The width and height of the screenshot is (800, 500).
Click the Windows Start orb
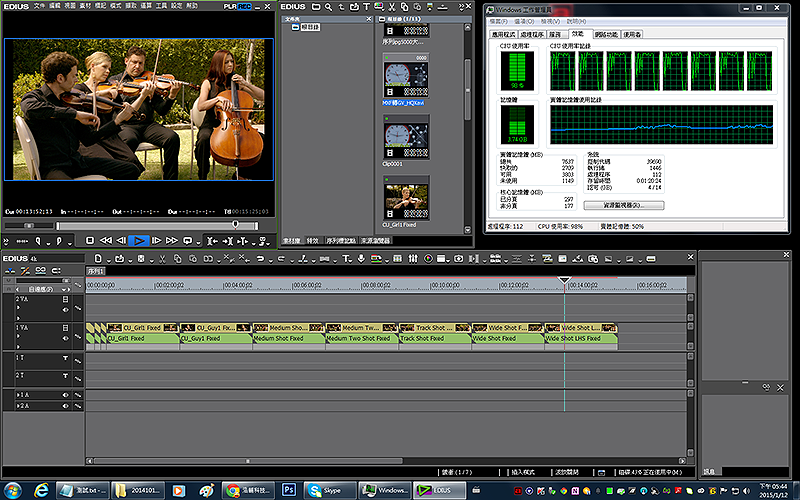pyautogui.click(x=12, y=490)
